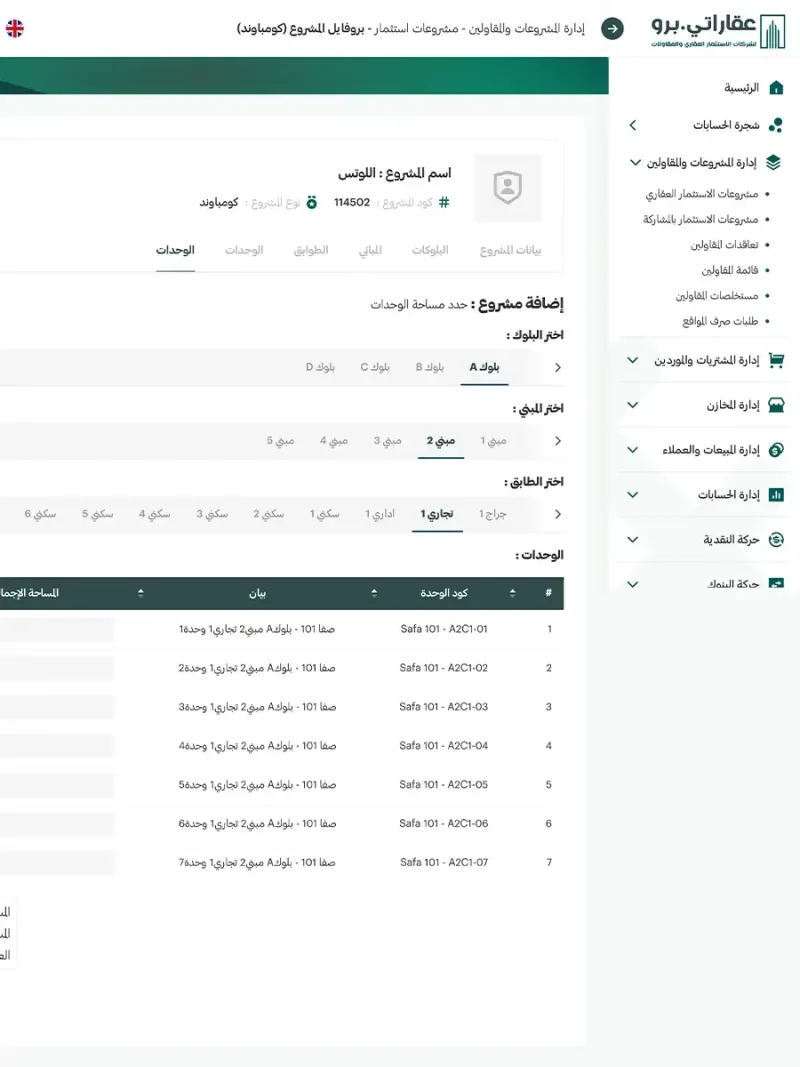Select the بلوك C tab
The height and width of the screenshot is (1067, 800).
click(x=375, y=367)
